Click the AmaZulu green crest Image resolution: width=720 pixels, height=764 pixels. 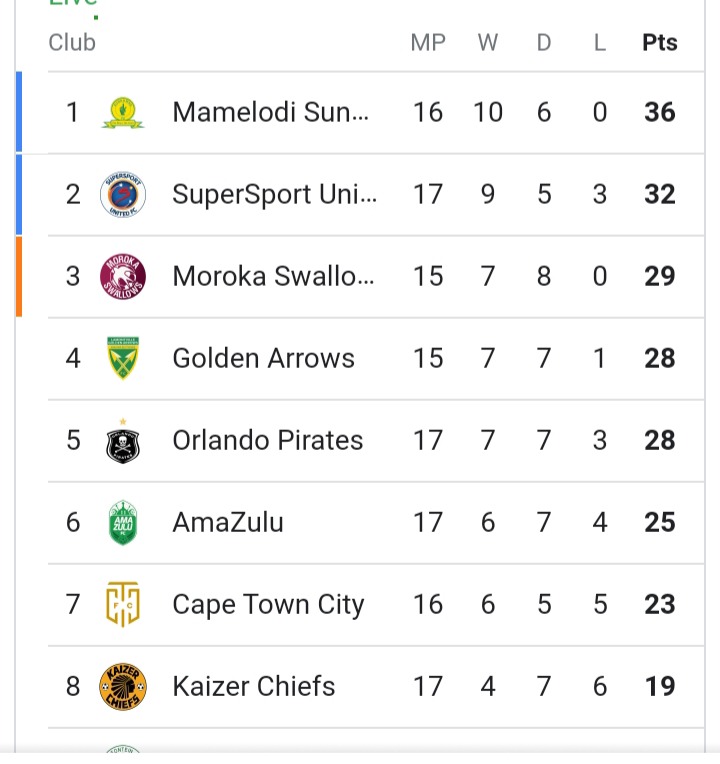click(123, 522)
